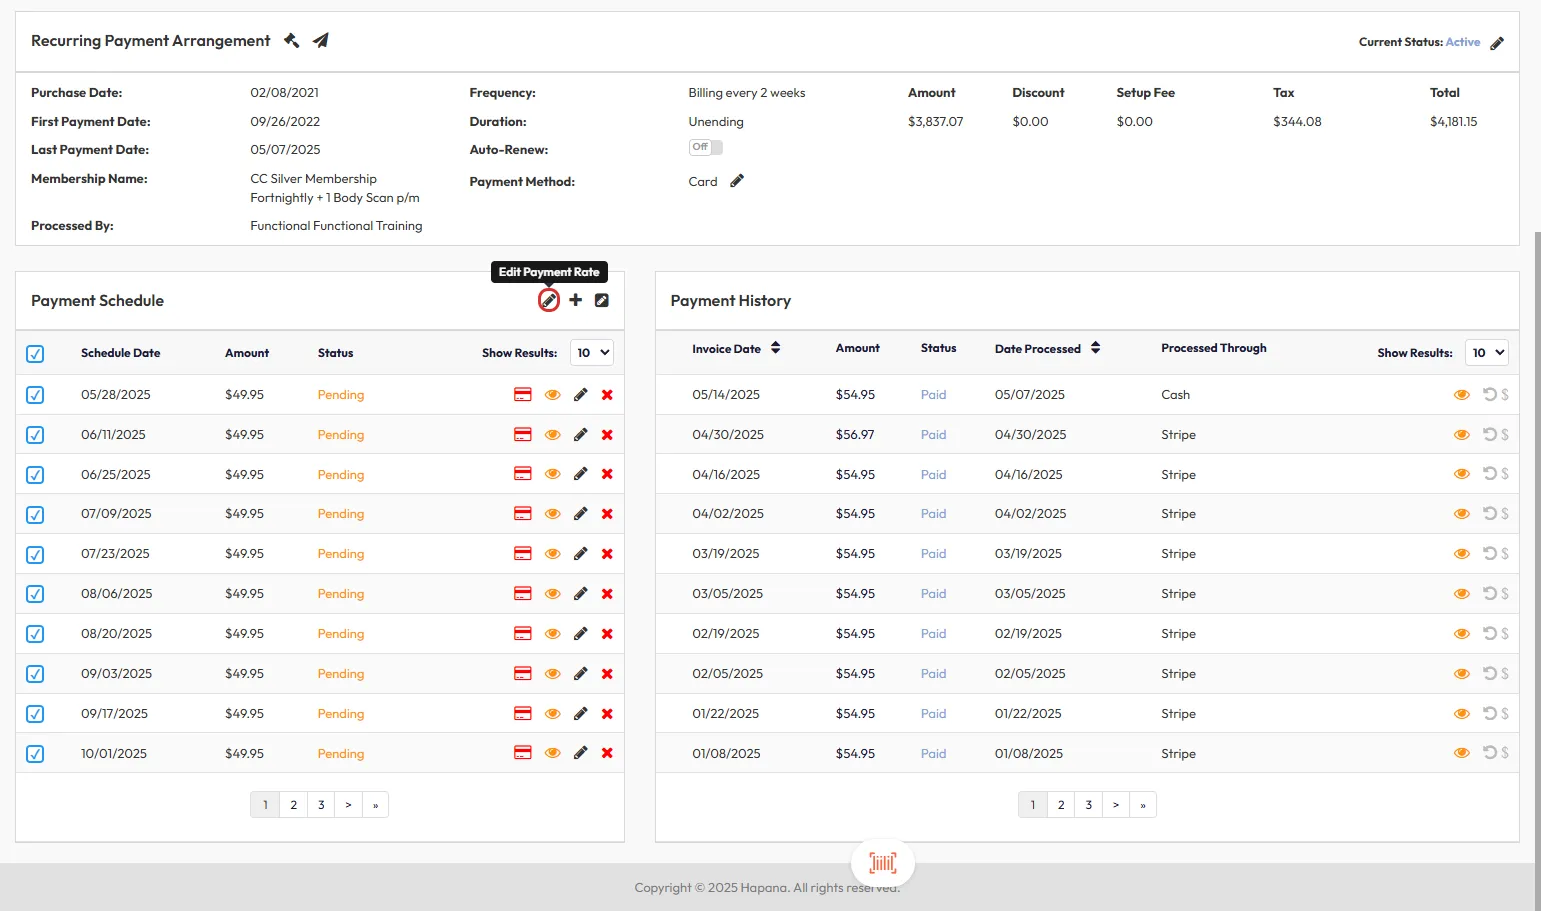The height and width of the screenshot is (911, 1541).
Task: Toggle the Auto-Renew switch
Action: point(706,147)
